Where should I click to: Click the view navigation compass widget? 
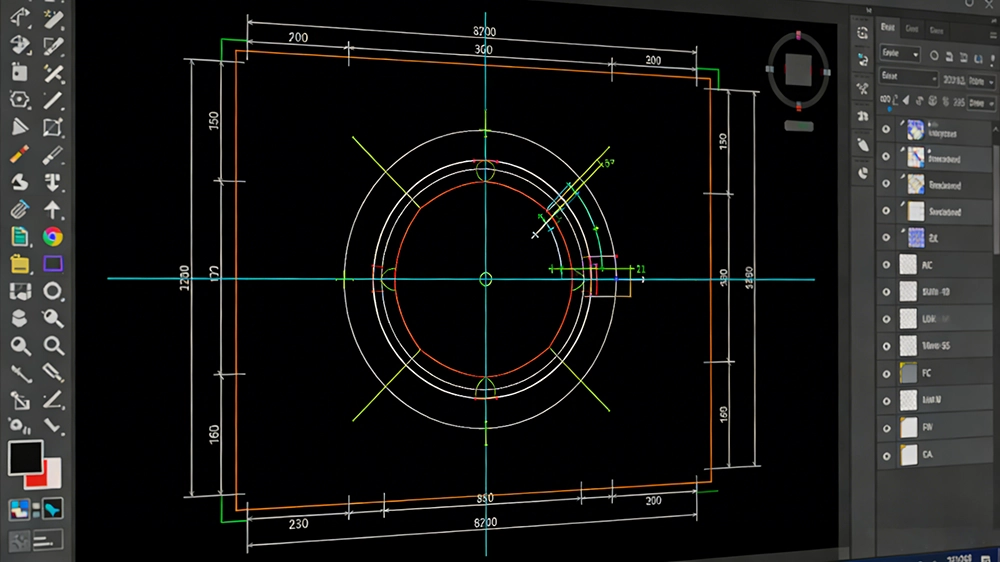pos(797,69)
